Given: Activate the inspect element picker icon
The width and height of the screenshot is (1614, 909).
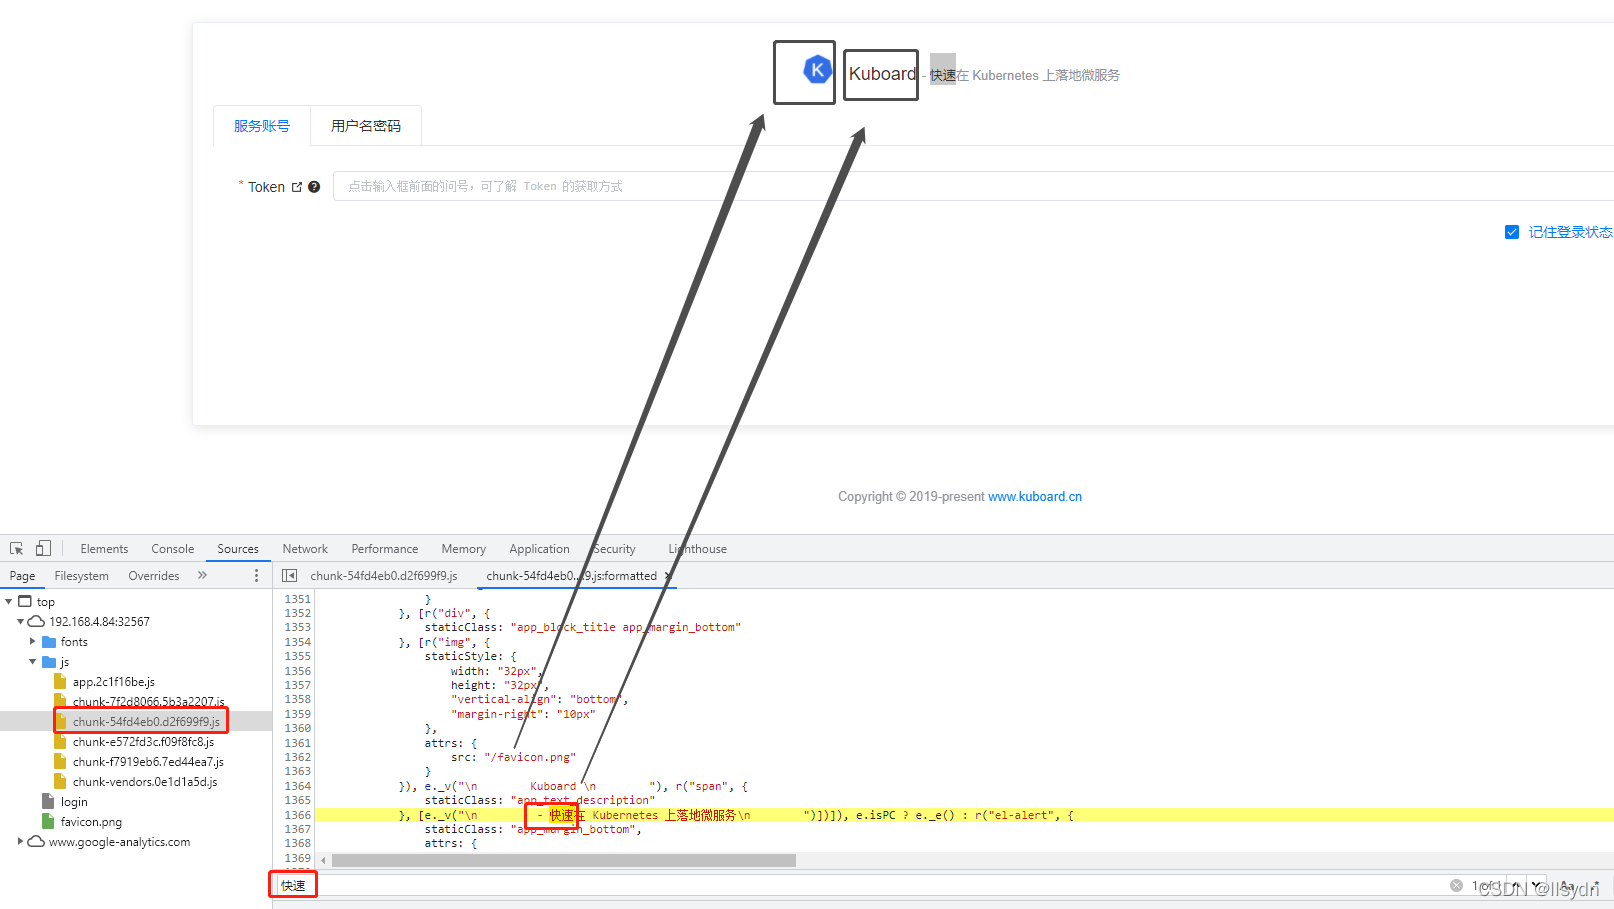Looking at the screenshot, I should click(16, 549).
